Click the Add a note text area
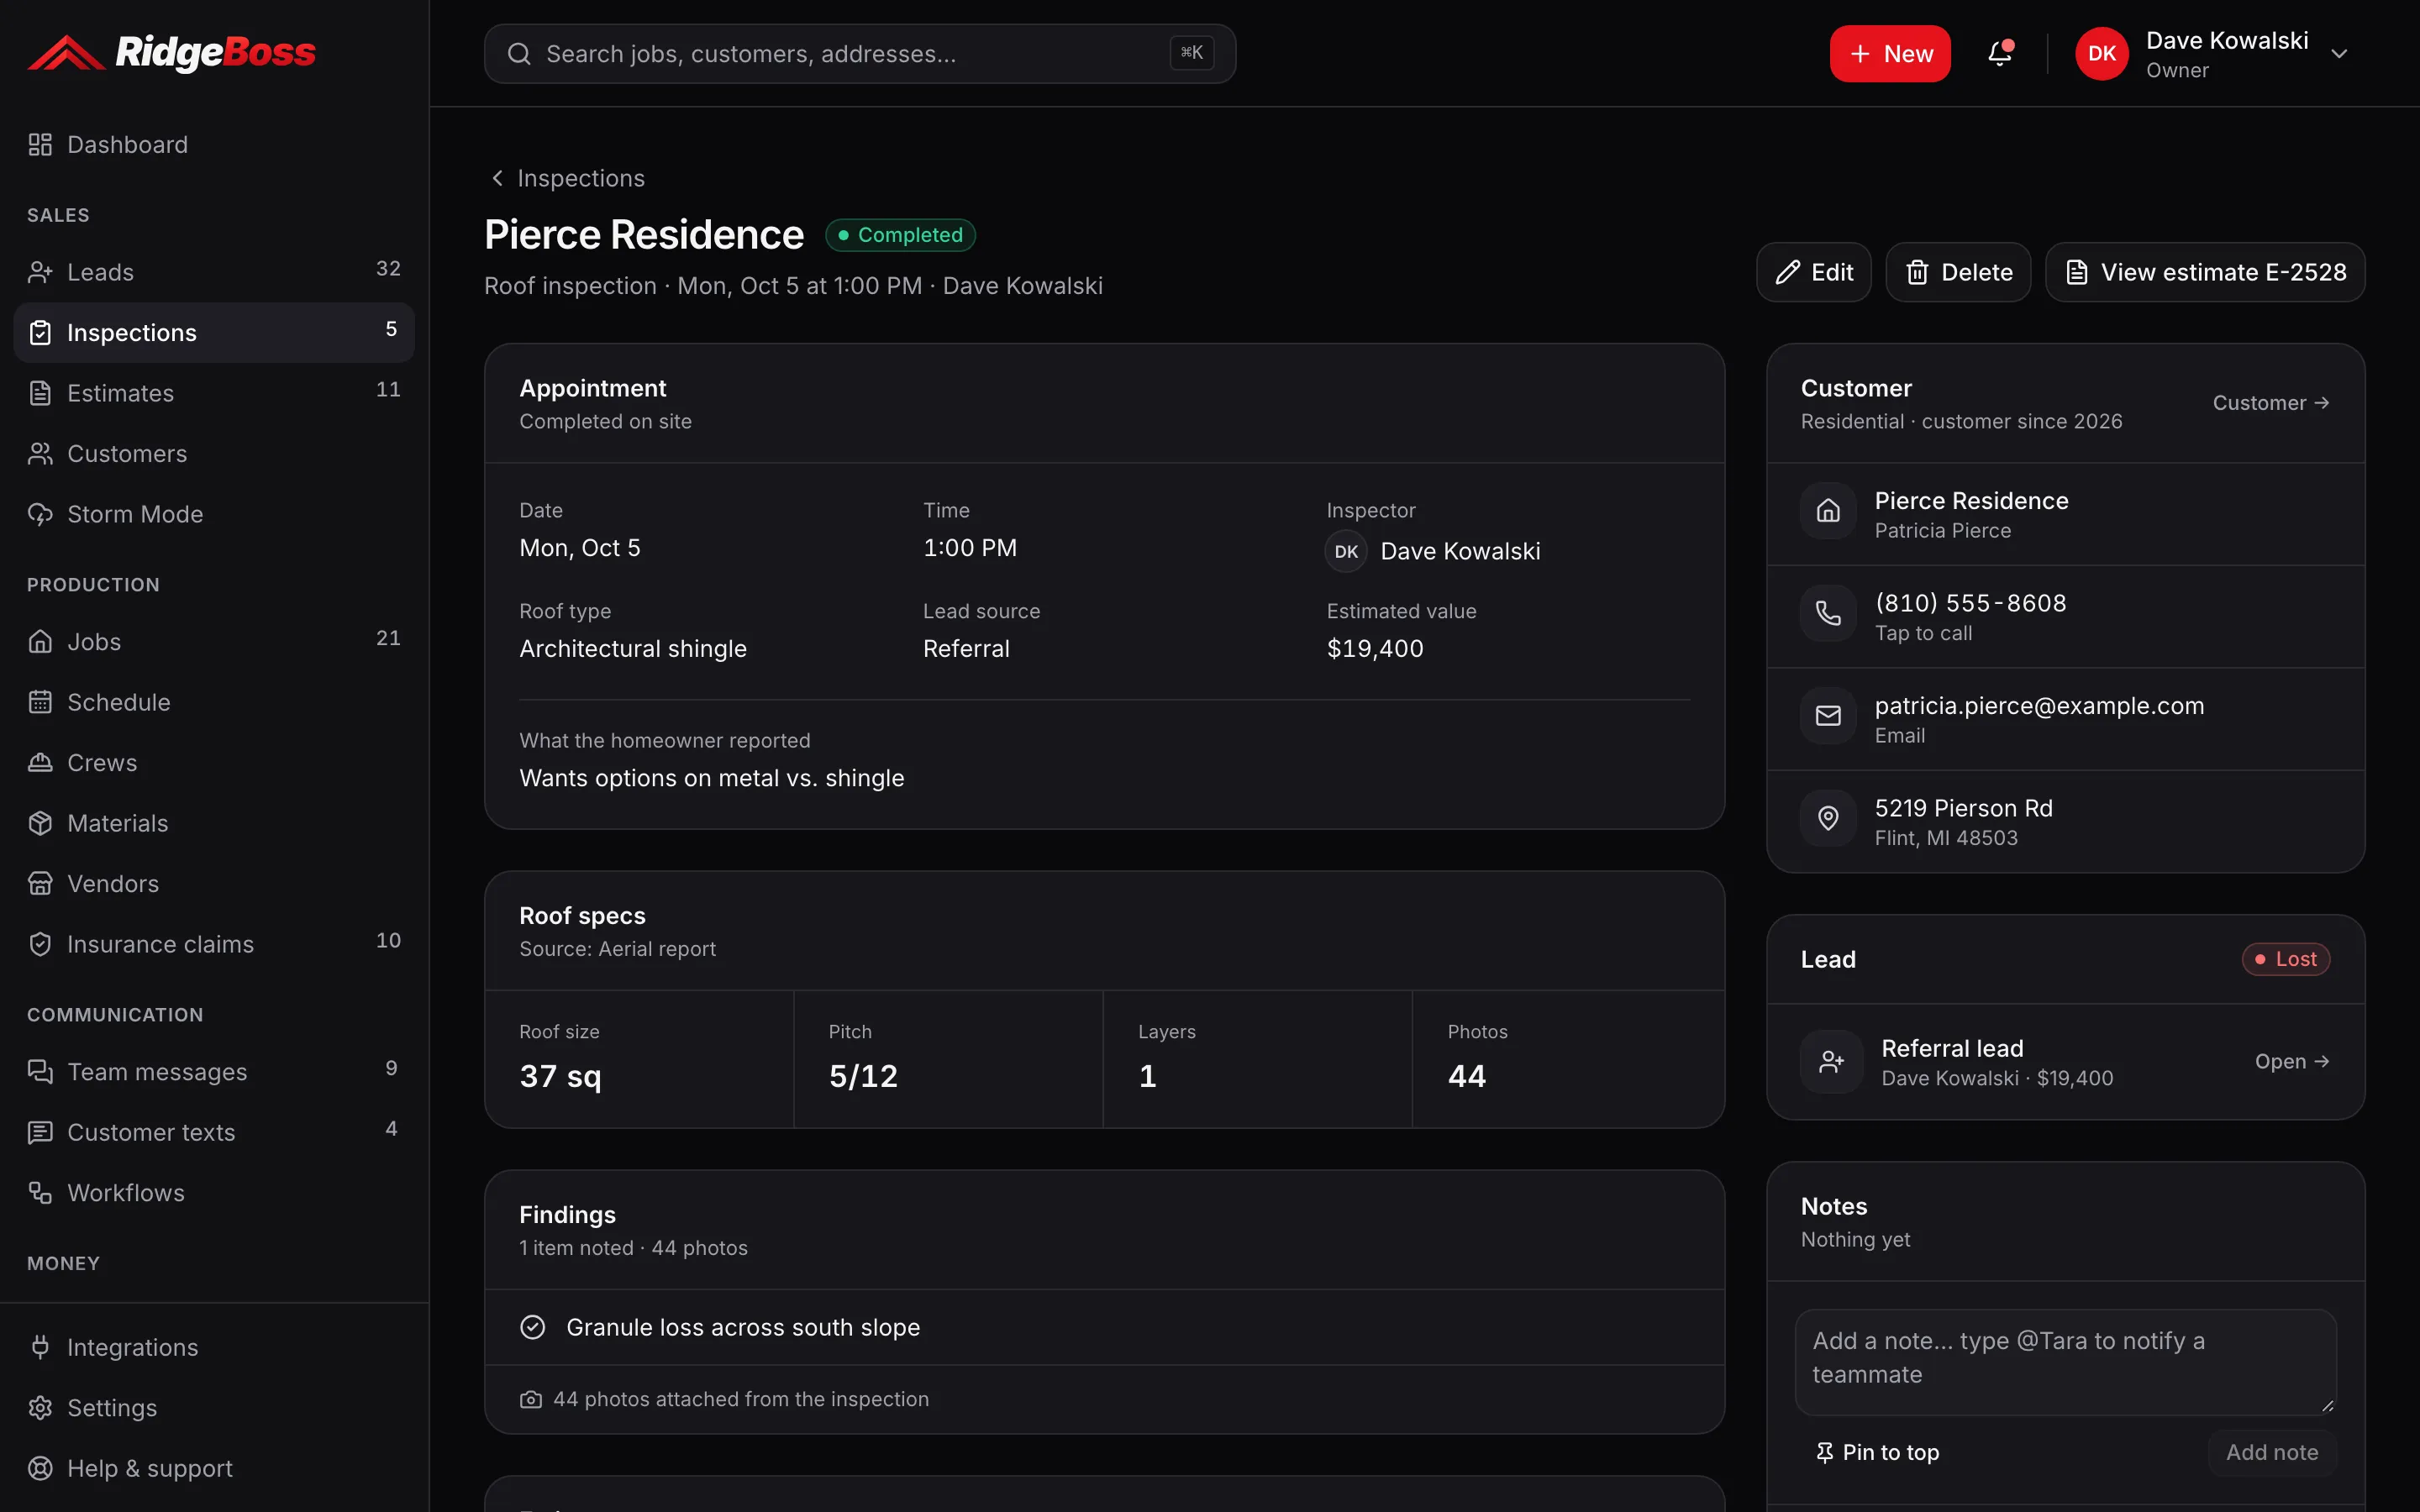Viewport: 2420px width, 1512px height. click(x=2065, y=1362)
